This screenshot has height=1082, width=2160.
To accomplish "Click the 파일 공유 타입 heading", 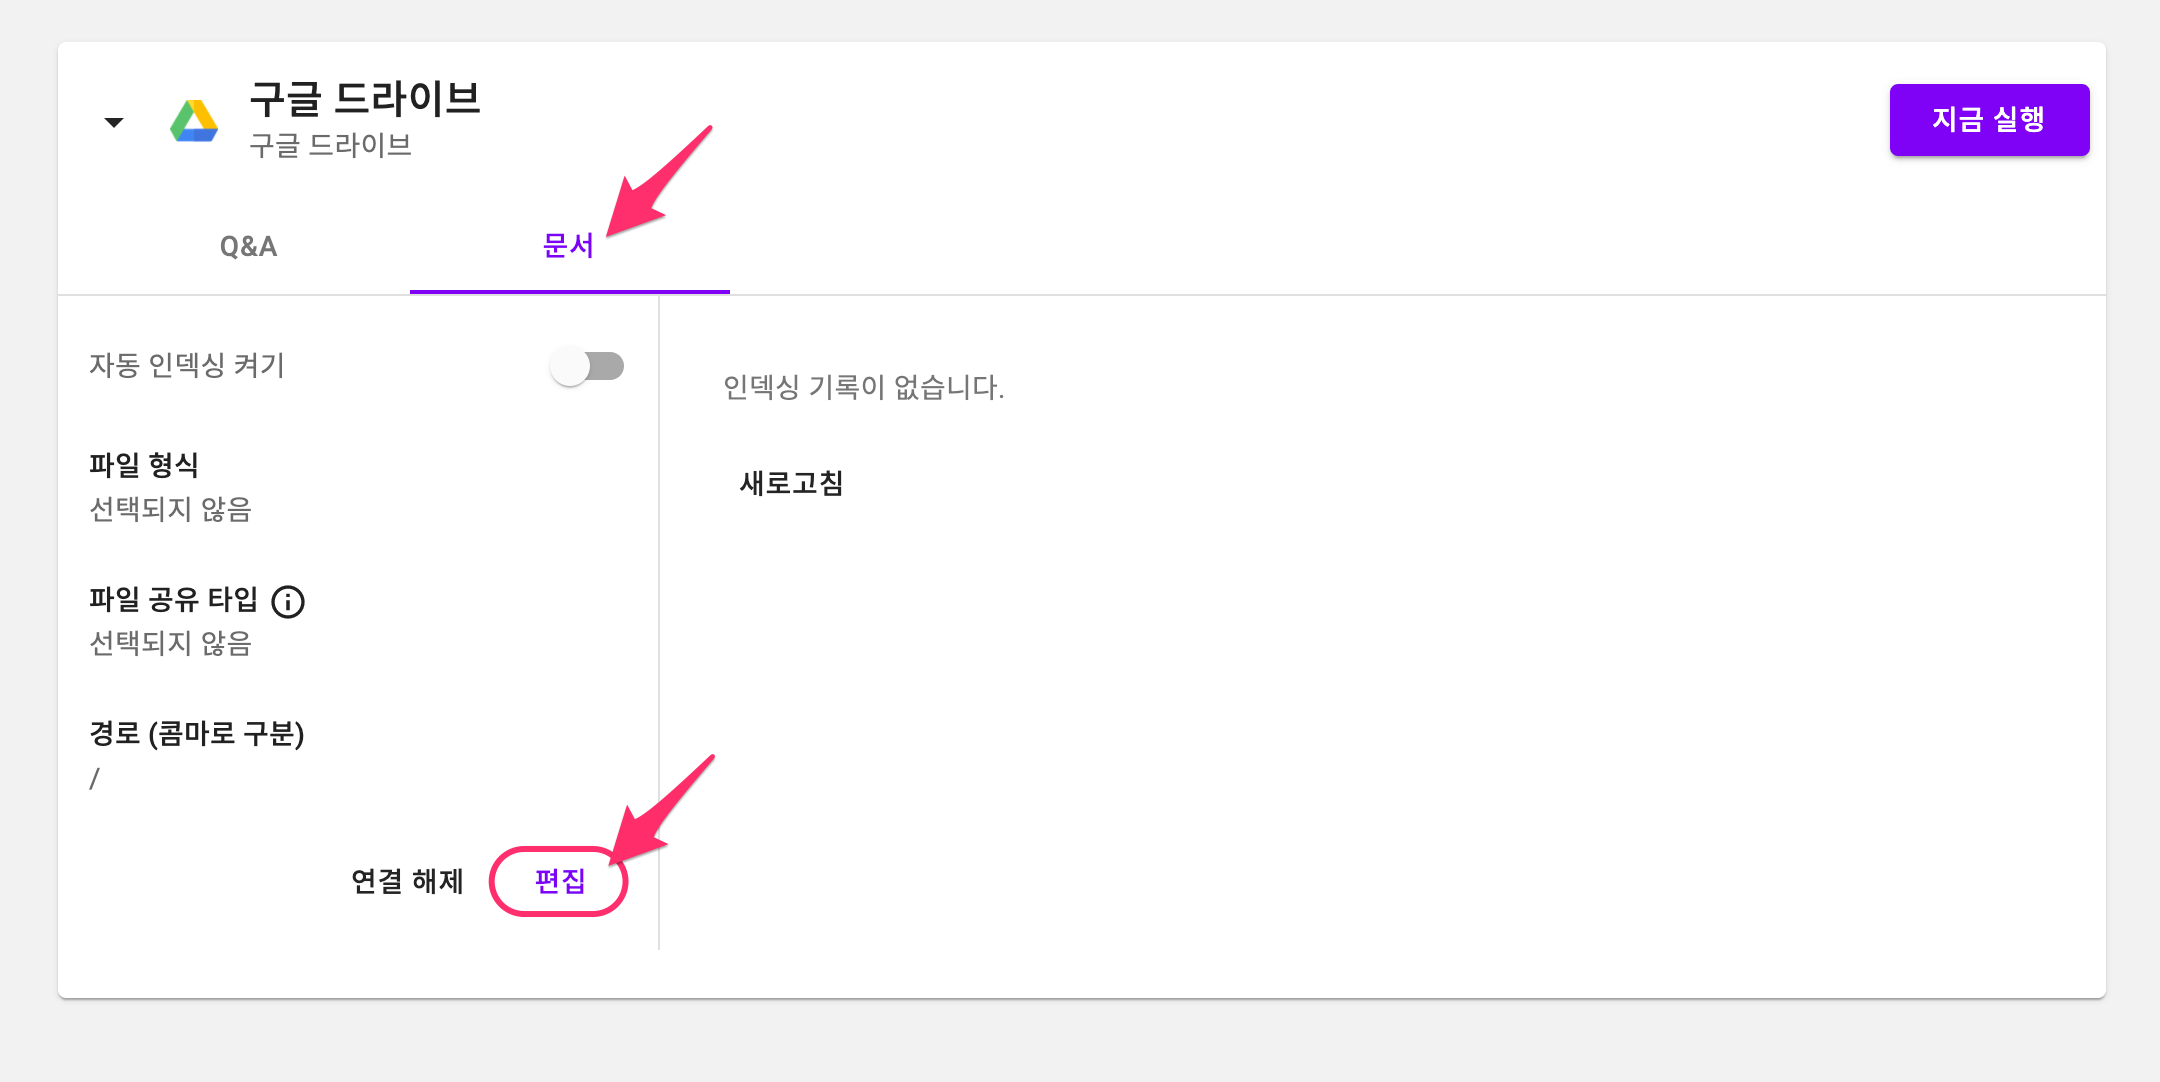I will click(174, 599).
